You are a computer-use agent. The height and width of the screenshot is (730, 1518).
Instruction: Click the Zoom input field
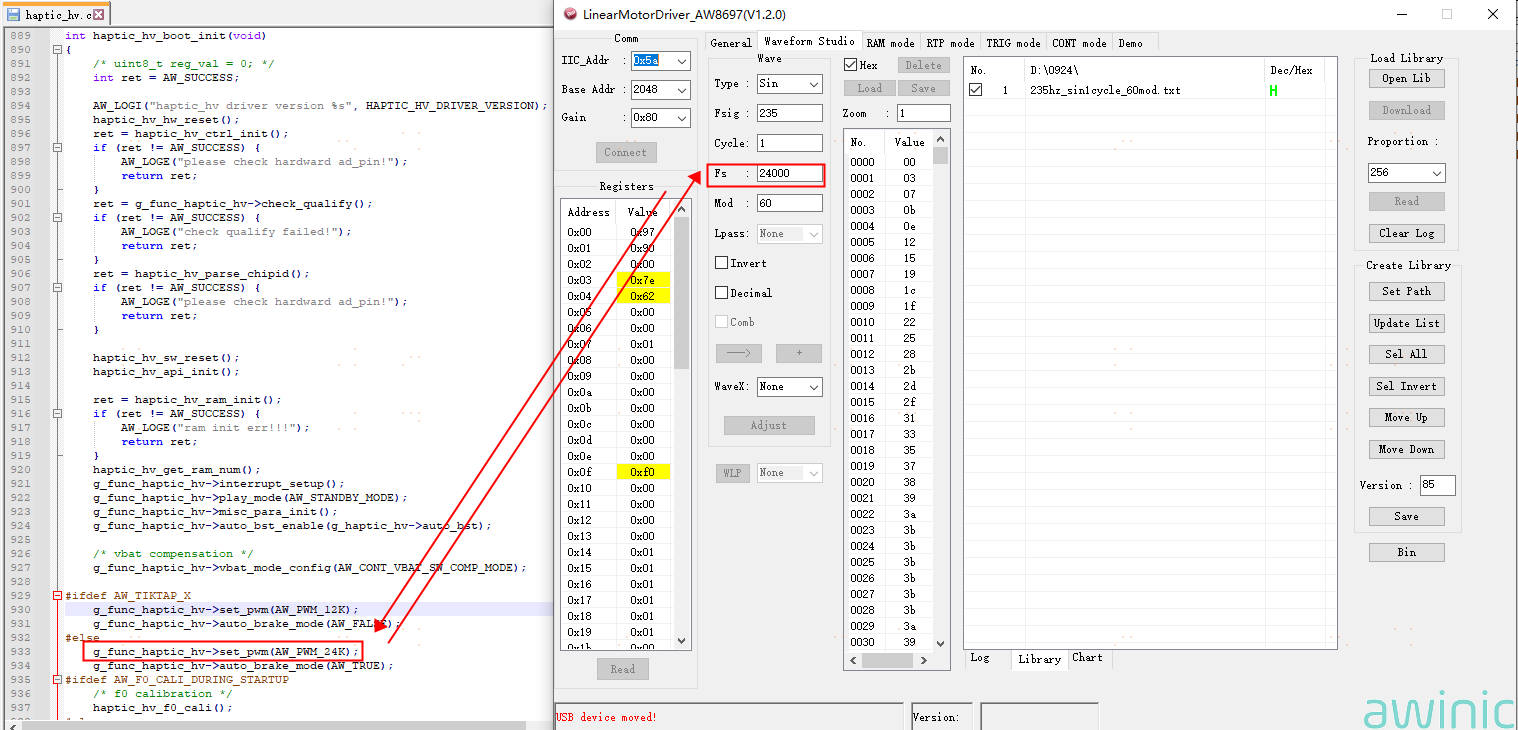pyautogui.click(x=923, y=113)
